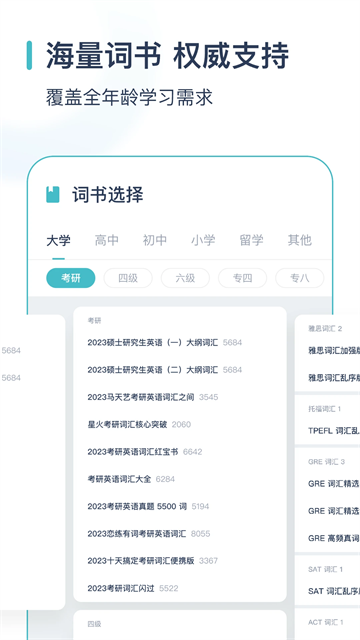Select the 专四 filter chip
The height and width of the screenshot is (640, 360).
tap(242, 278)
